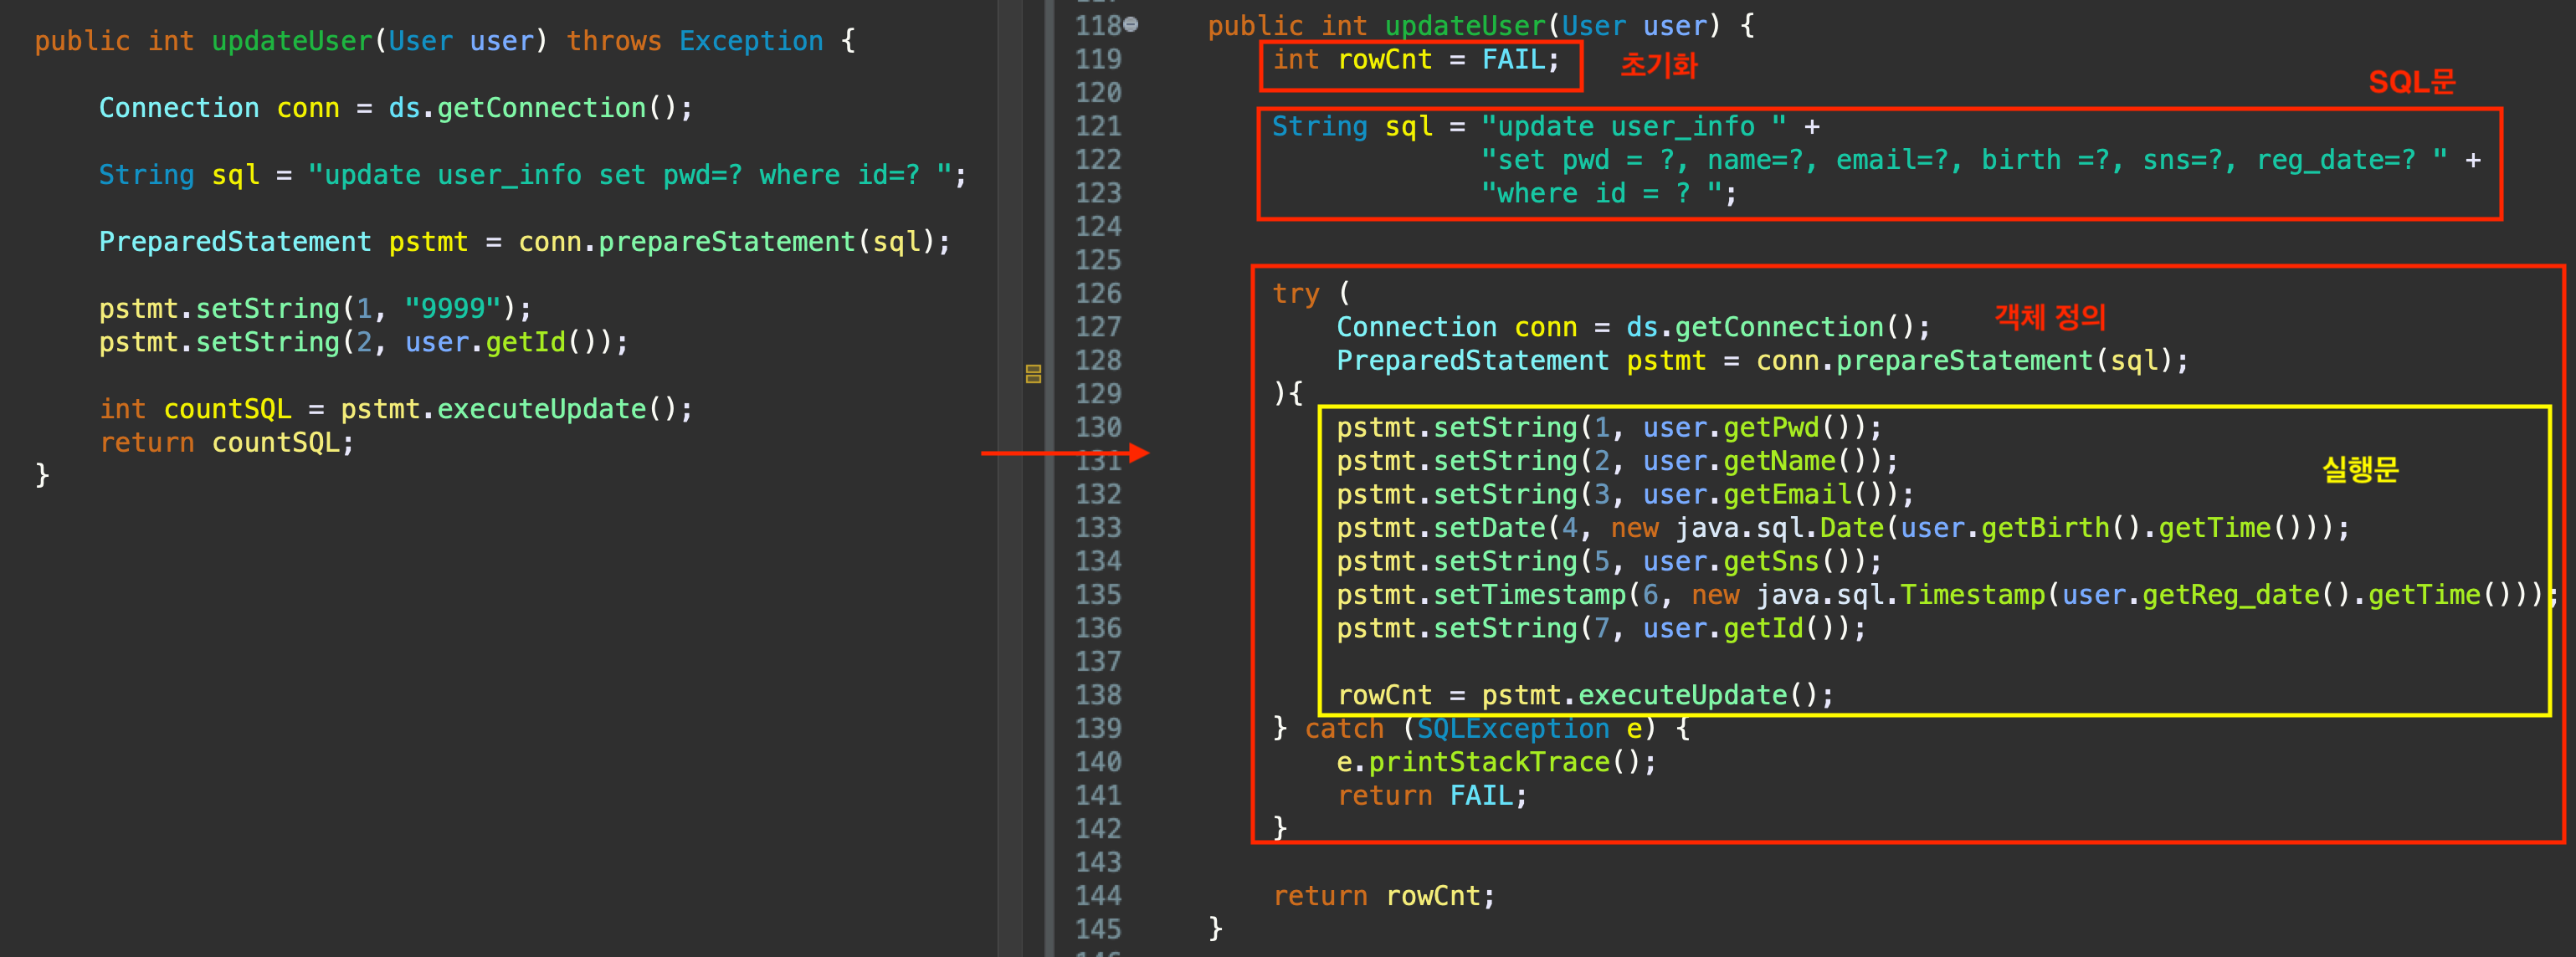Viewport: 2576px width, 957px height.
Task: Click the red '객체 정의' annotation label
Action: point(2050,318)
